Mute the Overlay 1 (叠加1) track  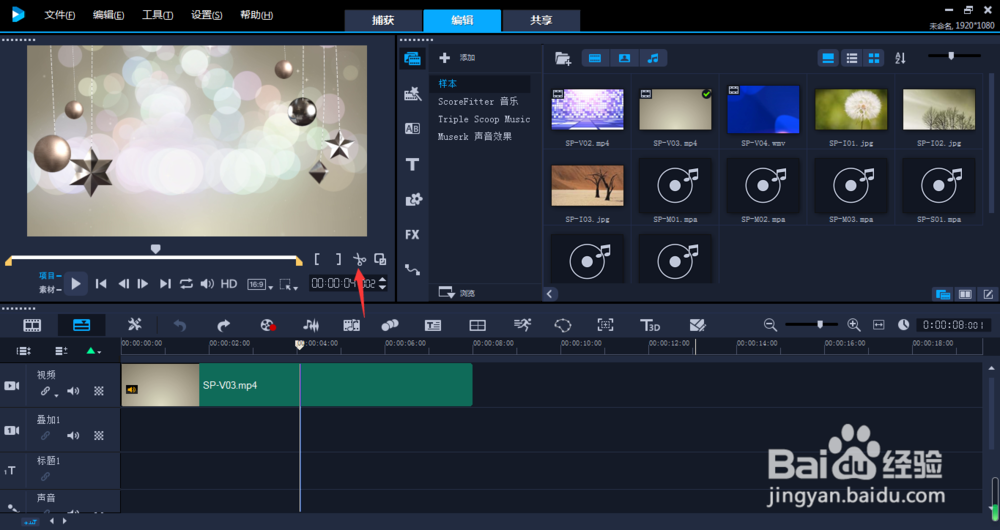(x=73, y=436)
